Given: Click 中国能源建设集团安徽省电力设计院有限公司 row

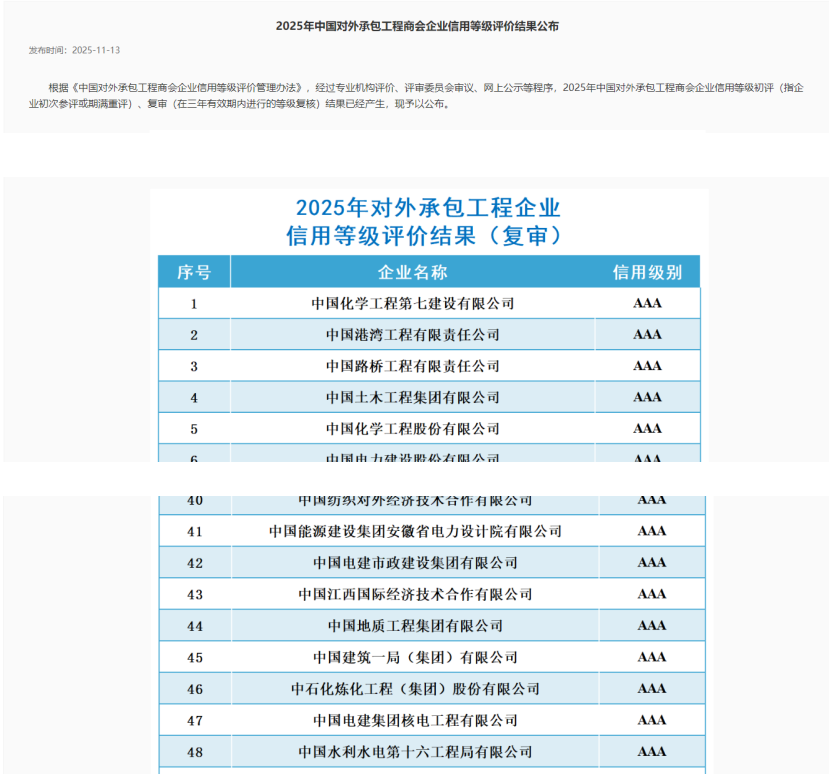Looking at the screenshot, I should (416, 531).
